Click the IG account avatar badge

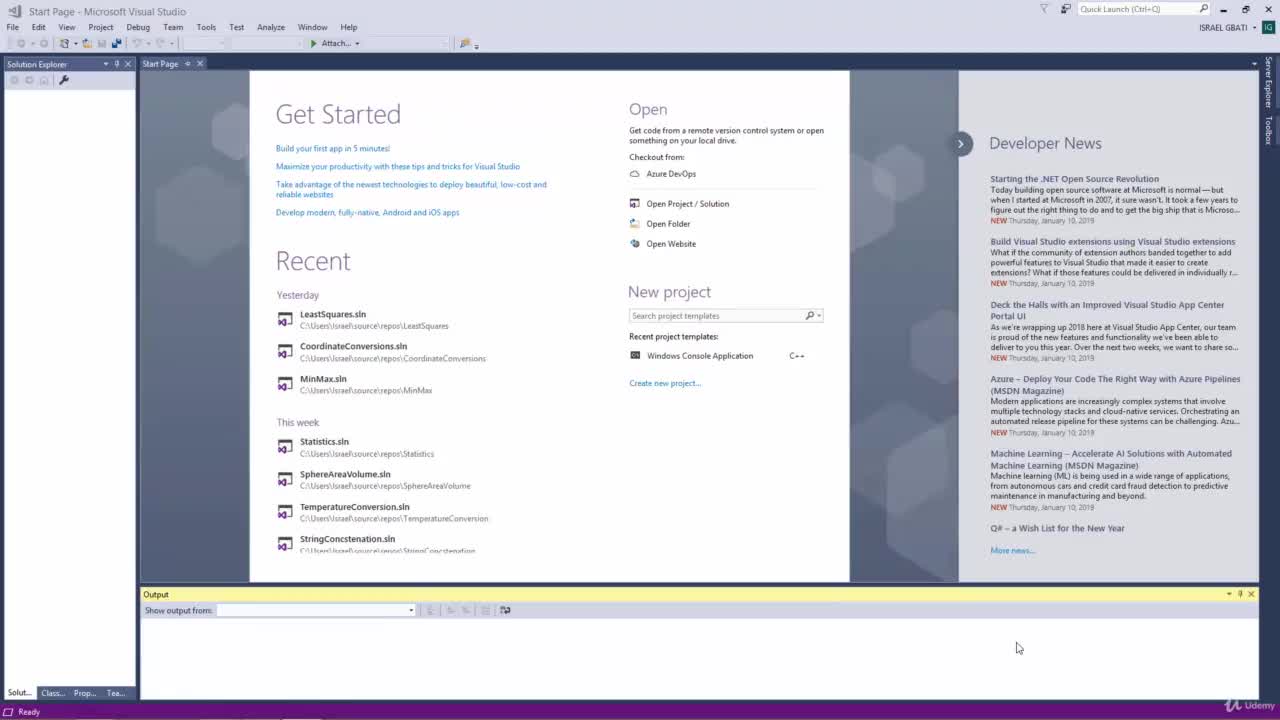tap(1268, 27)
